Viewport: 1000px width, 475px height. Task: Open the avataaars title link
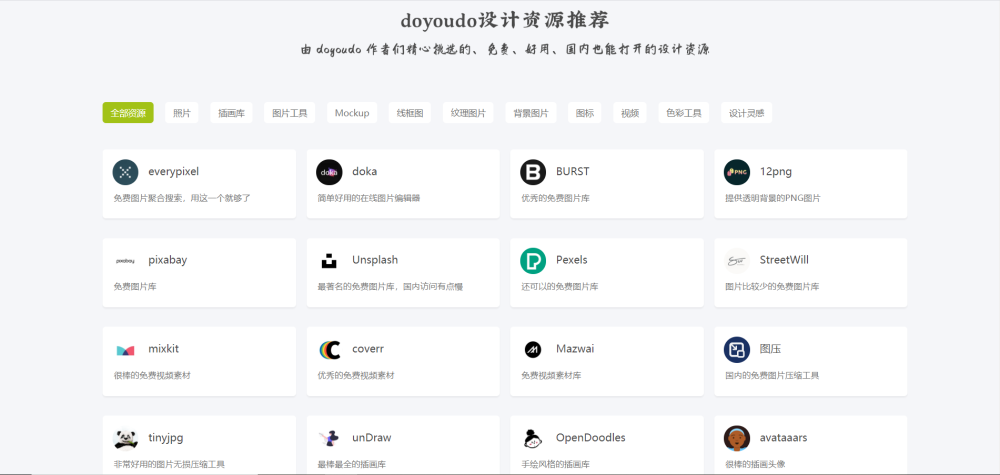[x=784, y=437]
